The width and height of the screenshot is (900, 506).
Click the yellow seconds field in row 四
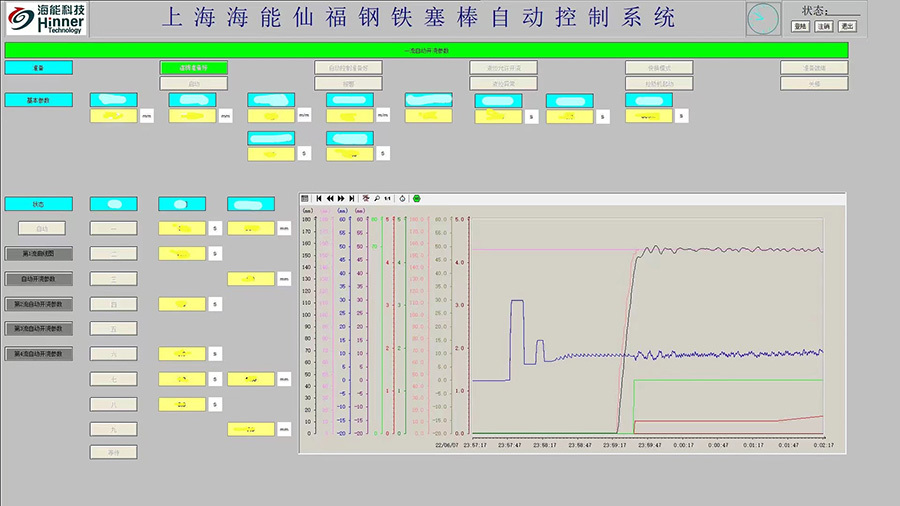click(182, 304)
